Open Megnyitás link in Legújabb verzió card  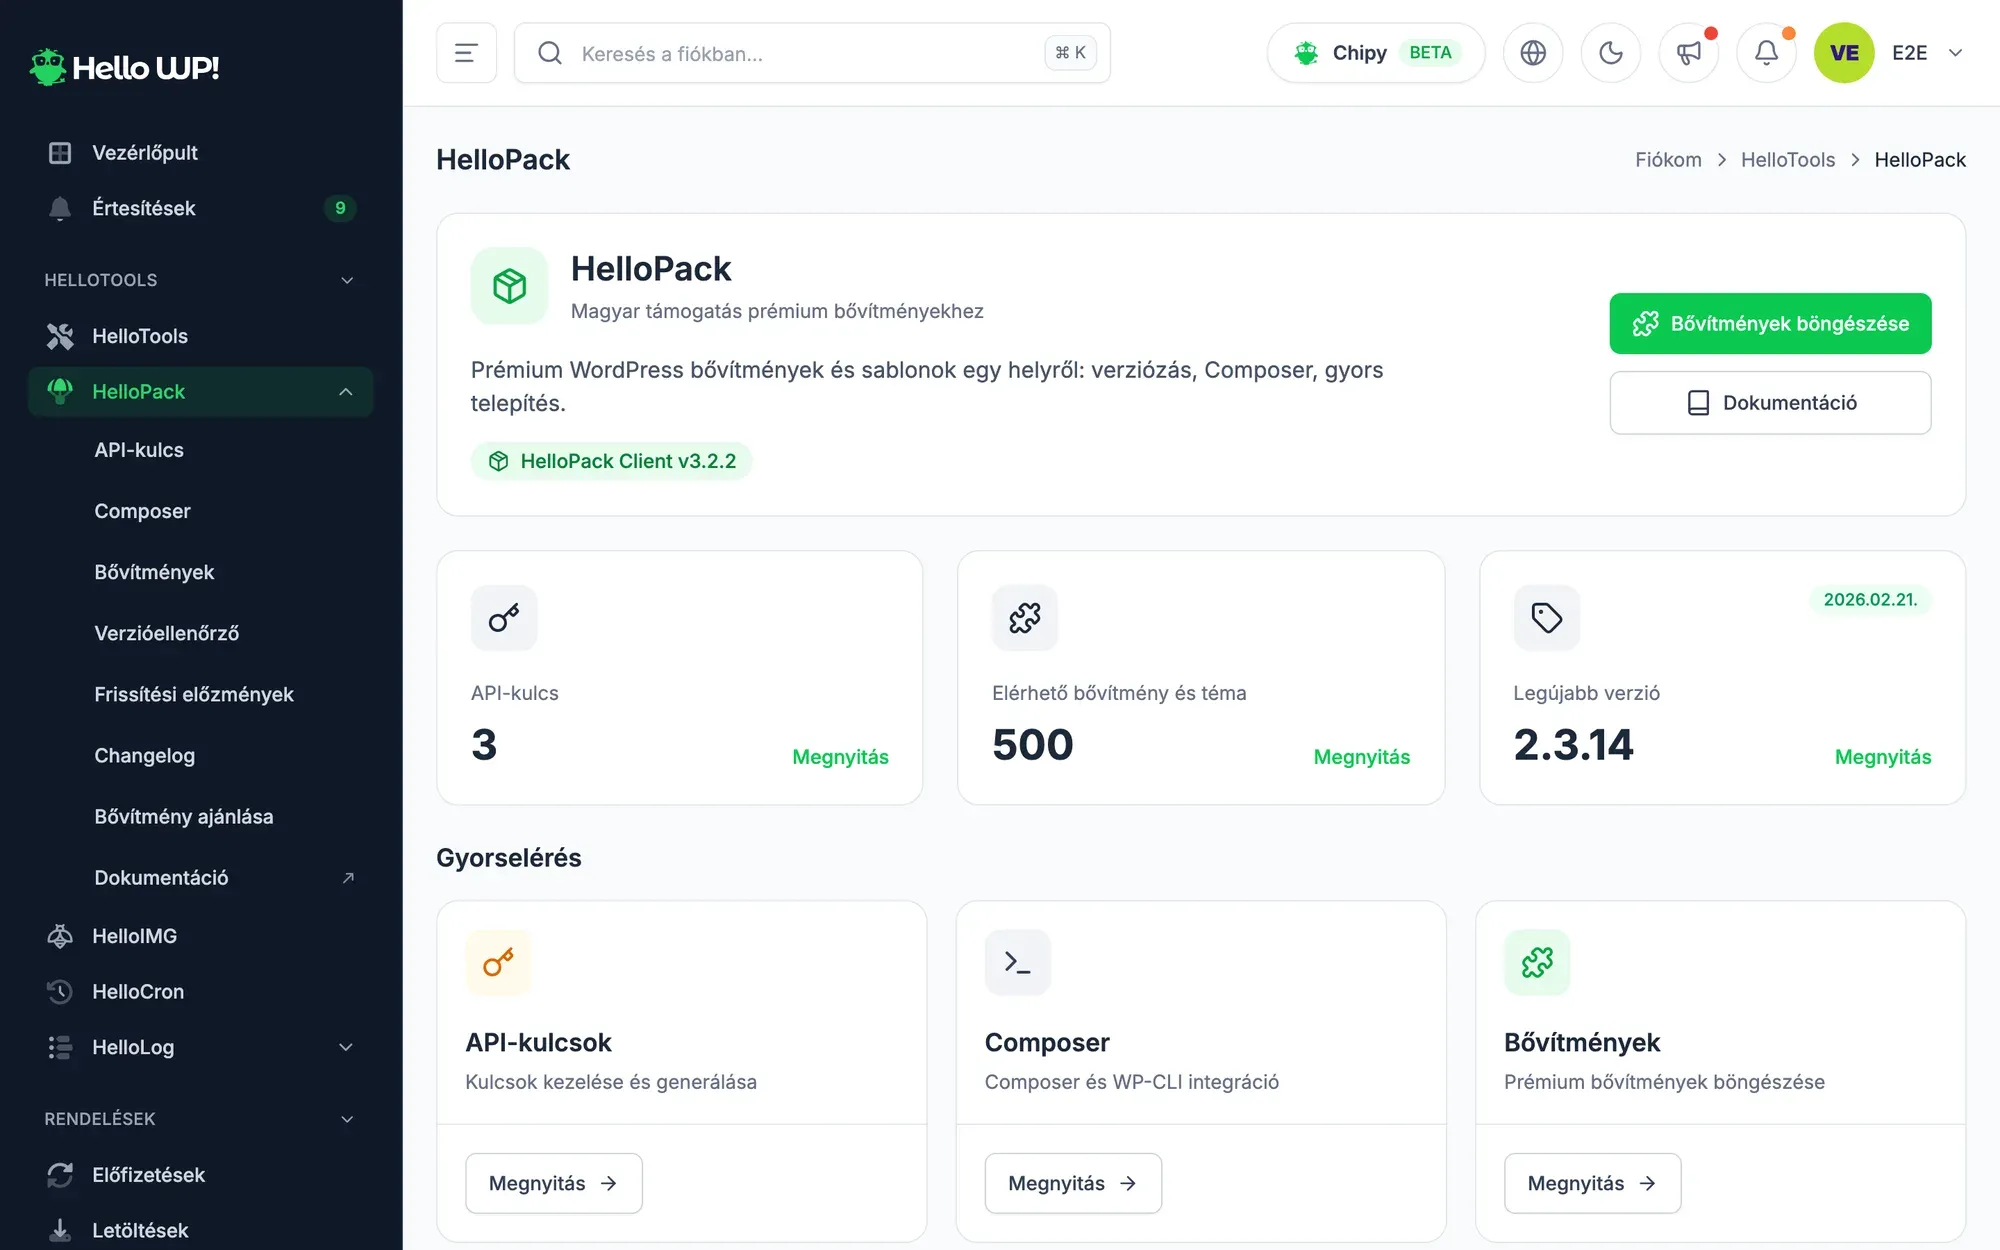coord(1883,757)
